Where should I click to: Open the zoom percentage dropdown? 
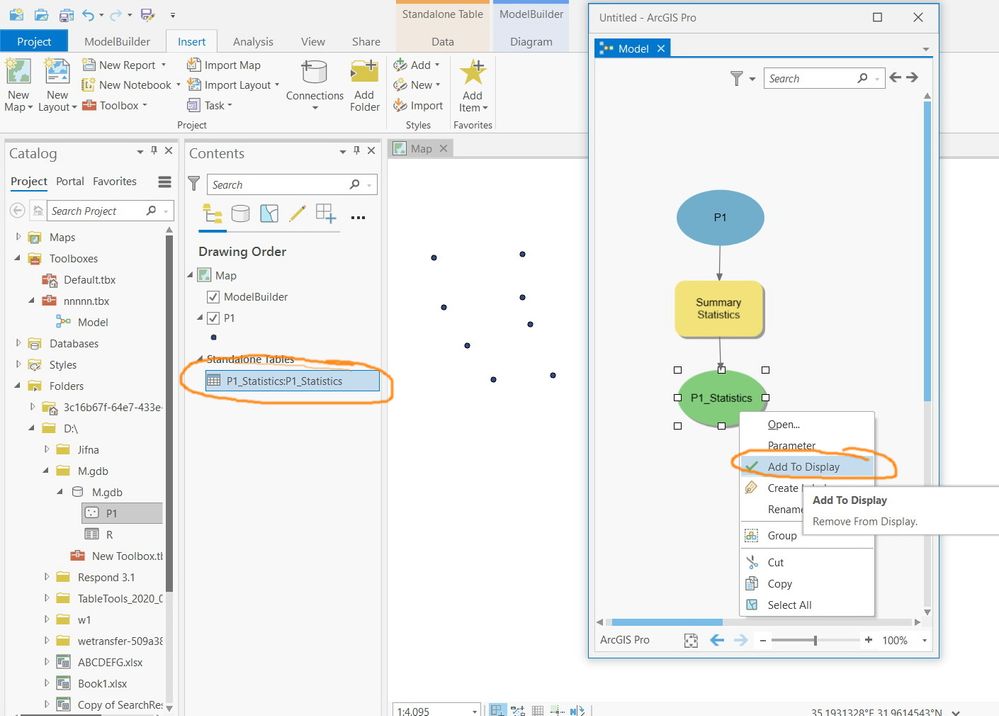[924, 640]
